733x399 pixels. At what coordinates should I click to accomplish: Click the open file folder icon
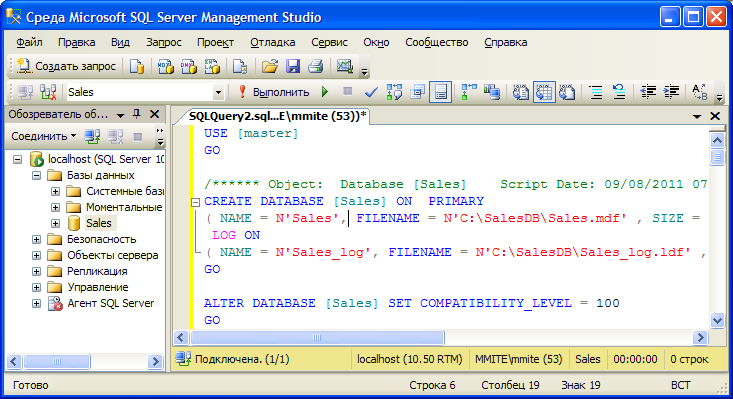[270, 66]
